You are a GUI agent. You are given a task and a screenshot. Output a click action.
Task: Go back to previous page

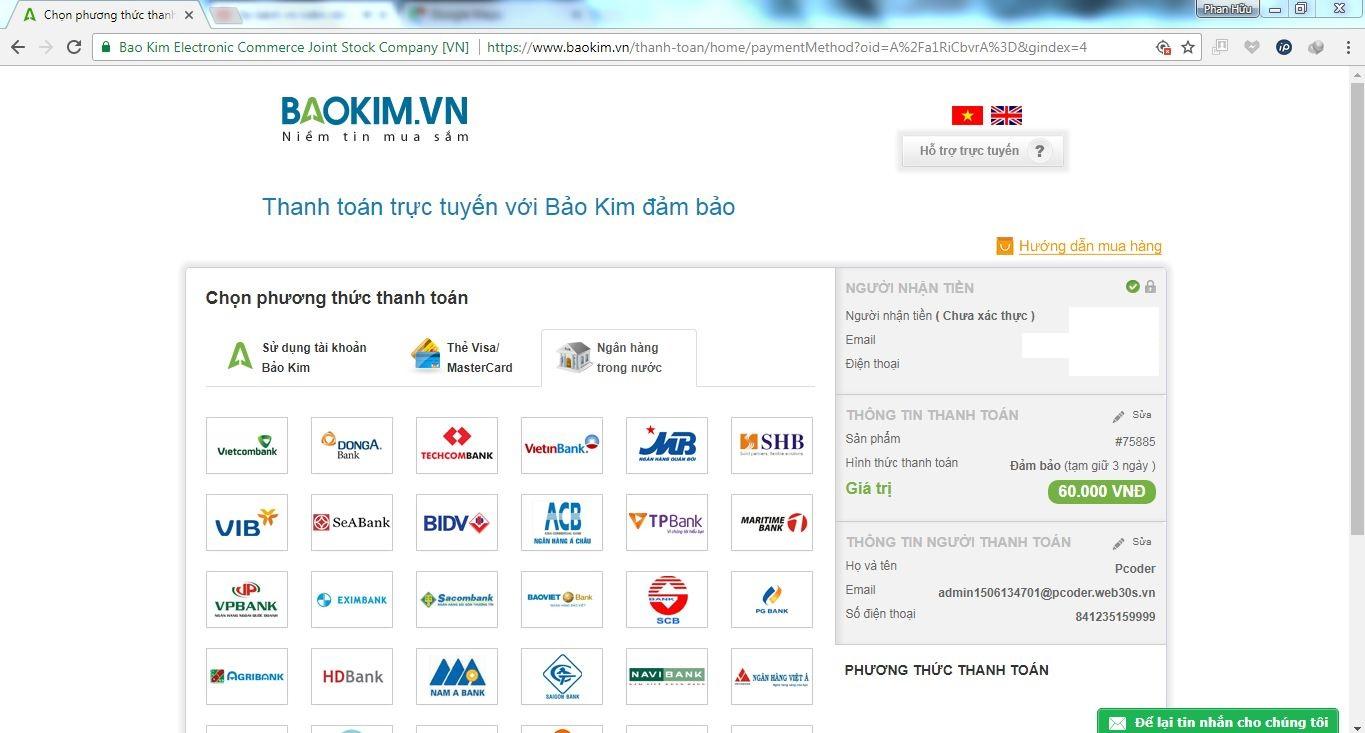click(18, 47)
